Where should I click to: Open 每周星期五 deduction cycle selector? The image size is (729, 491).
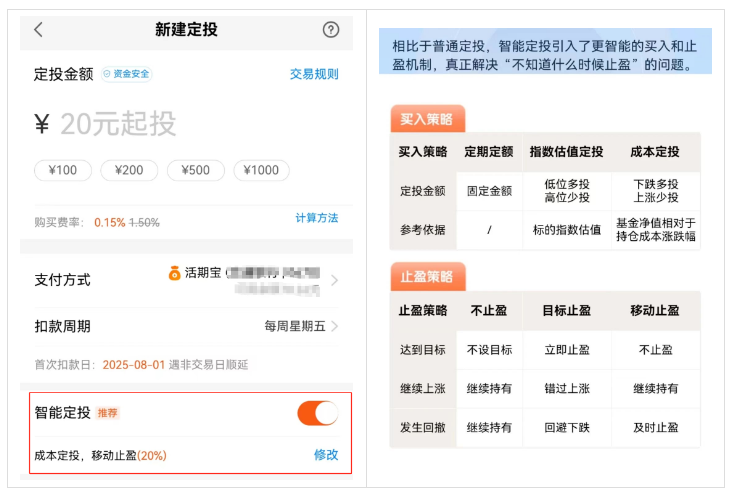click(x=295, y=326)
